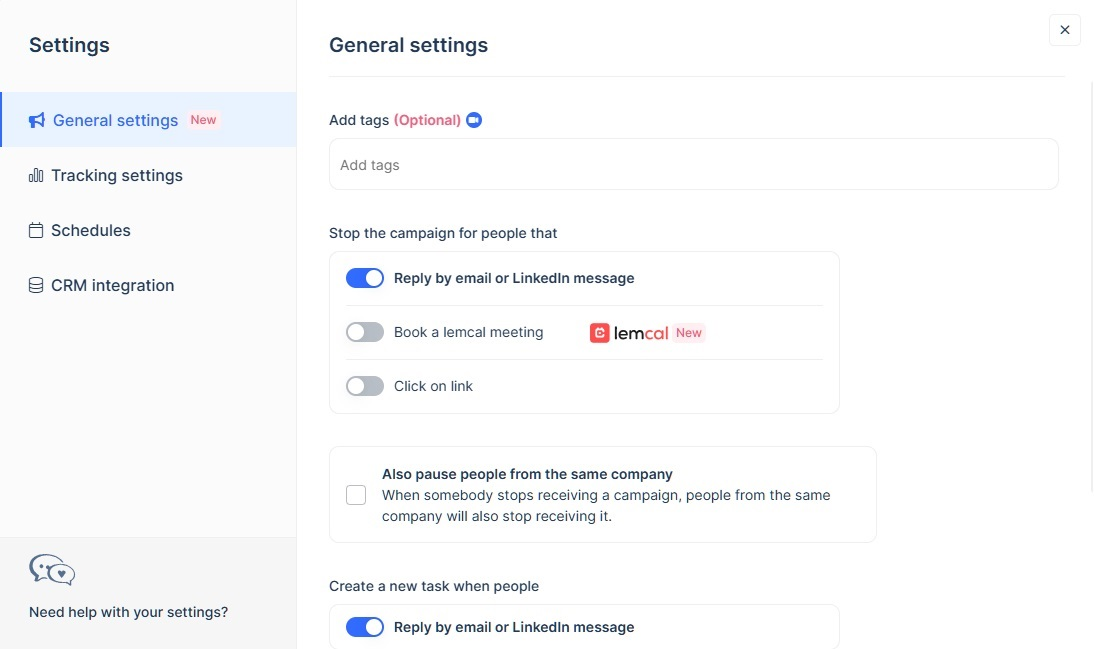The height and width of the screenshot is (649, 1094).
Task: Open the help chat bubble icon
Action: tap(51, 569)
